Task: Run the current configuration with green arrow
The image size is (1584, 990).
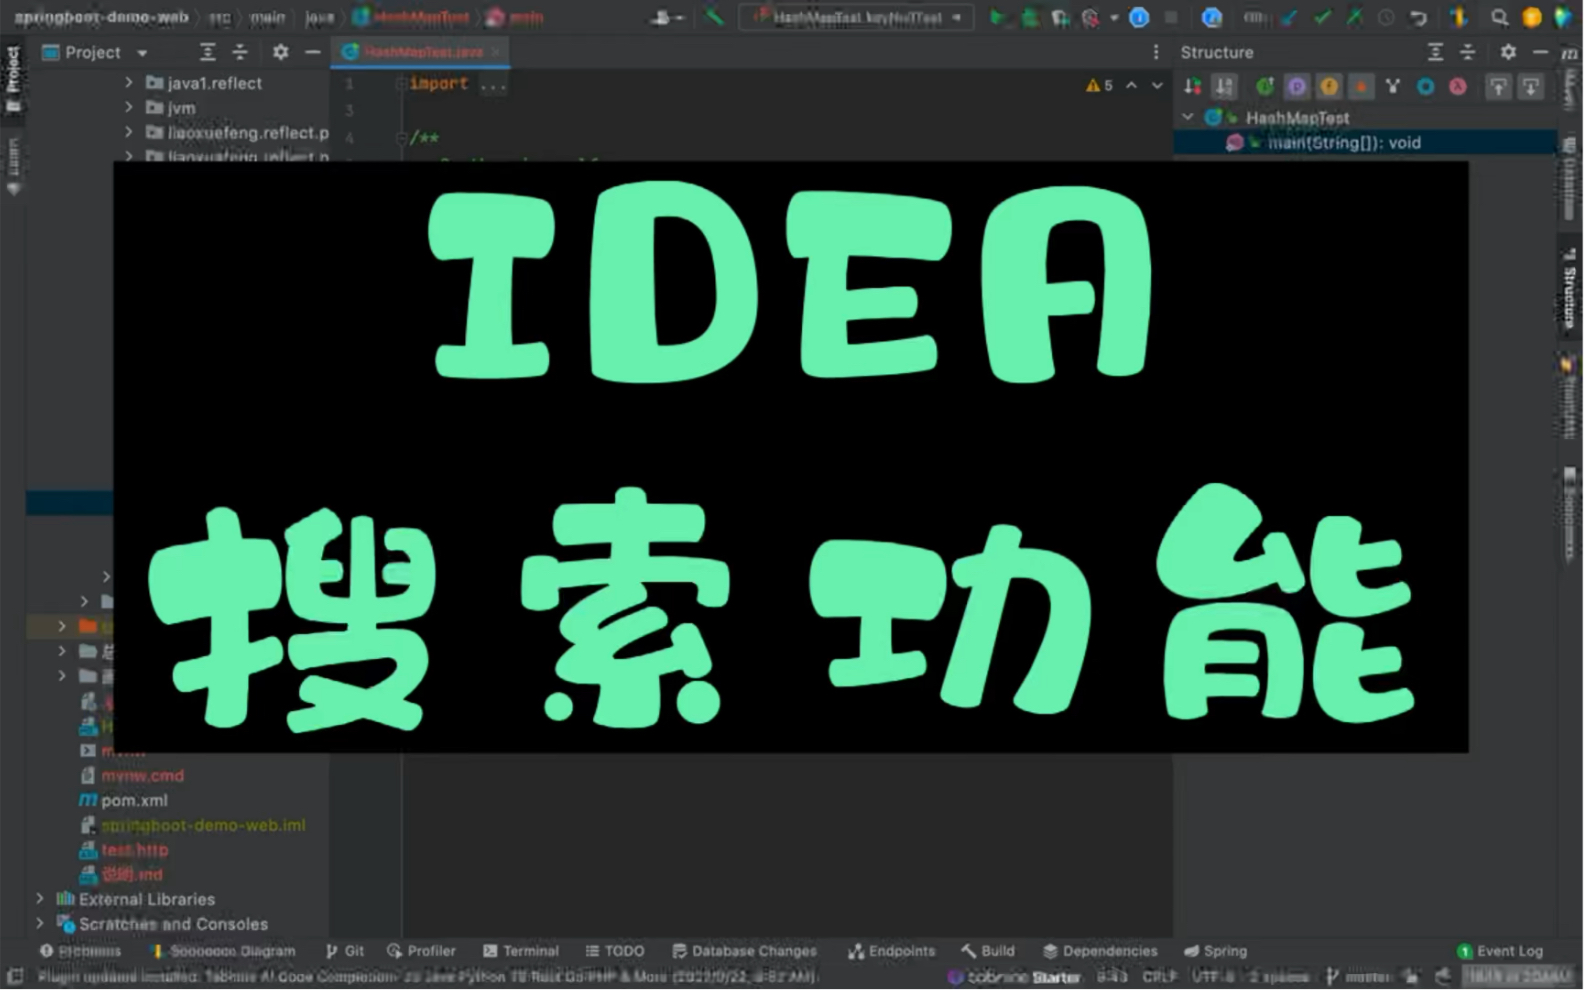Action: point(997,17)
